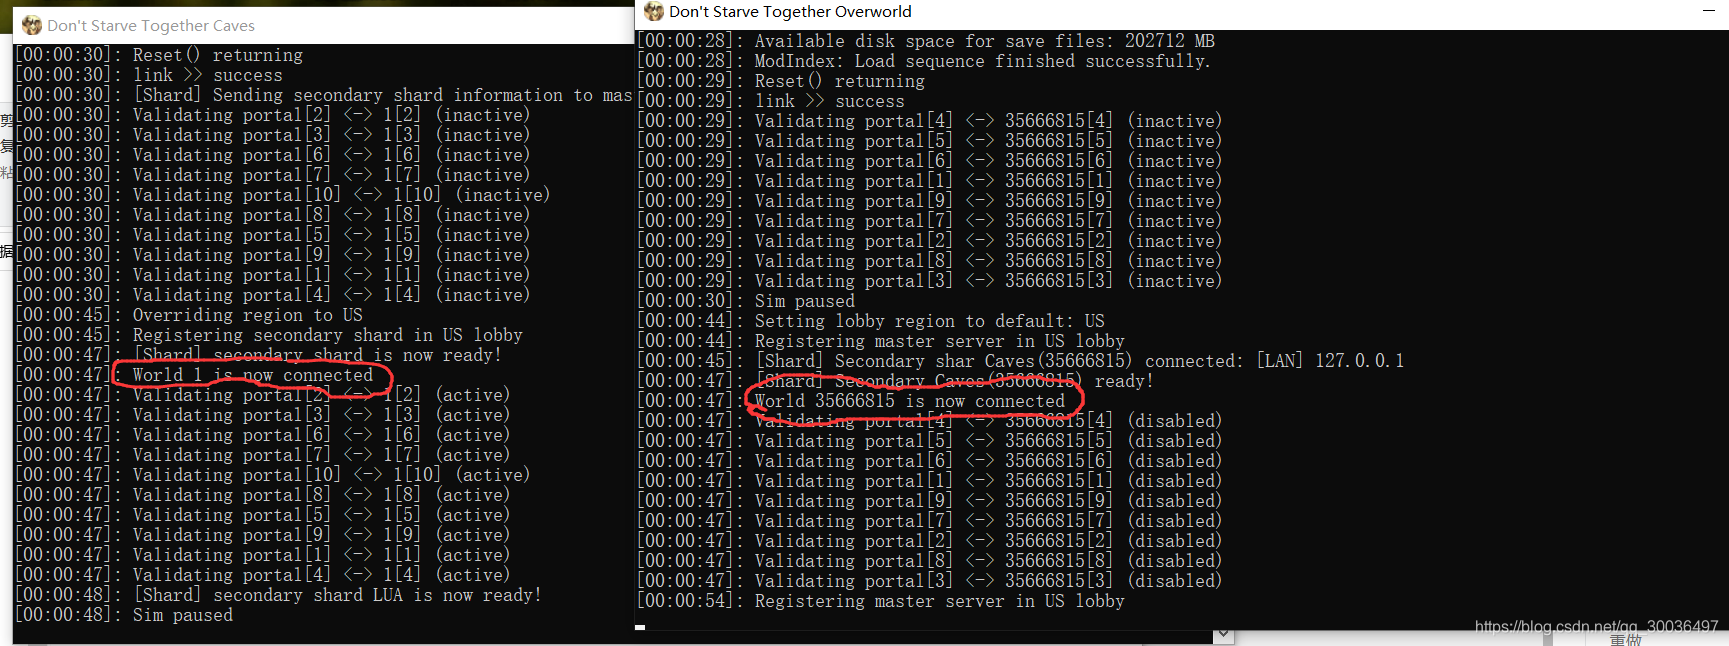Image resolution: width=1729 pixels, height=646 pixels.
Task: Click the Don't Starve Together Overworld window icon
Action: (x=654, y=11)
